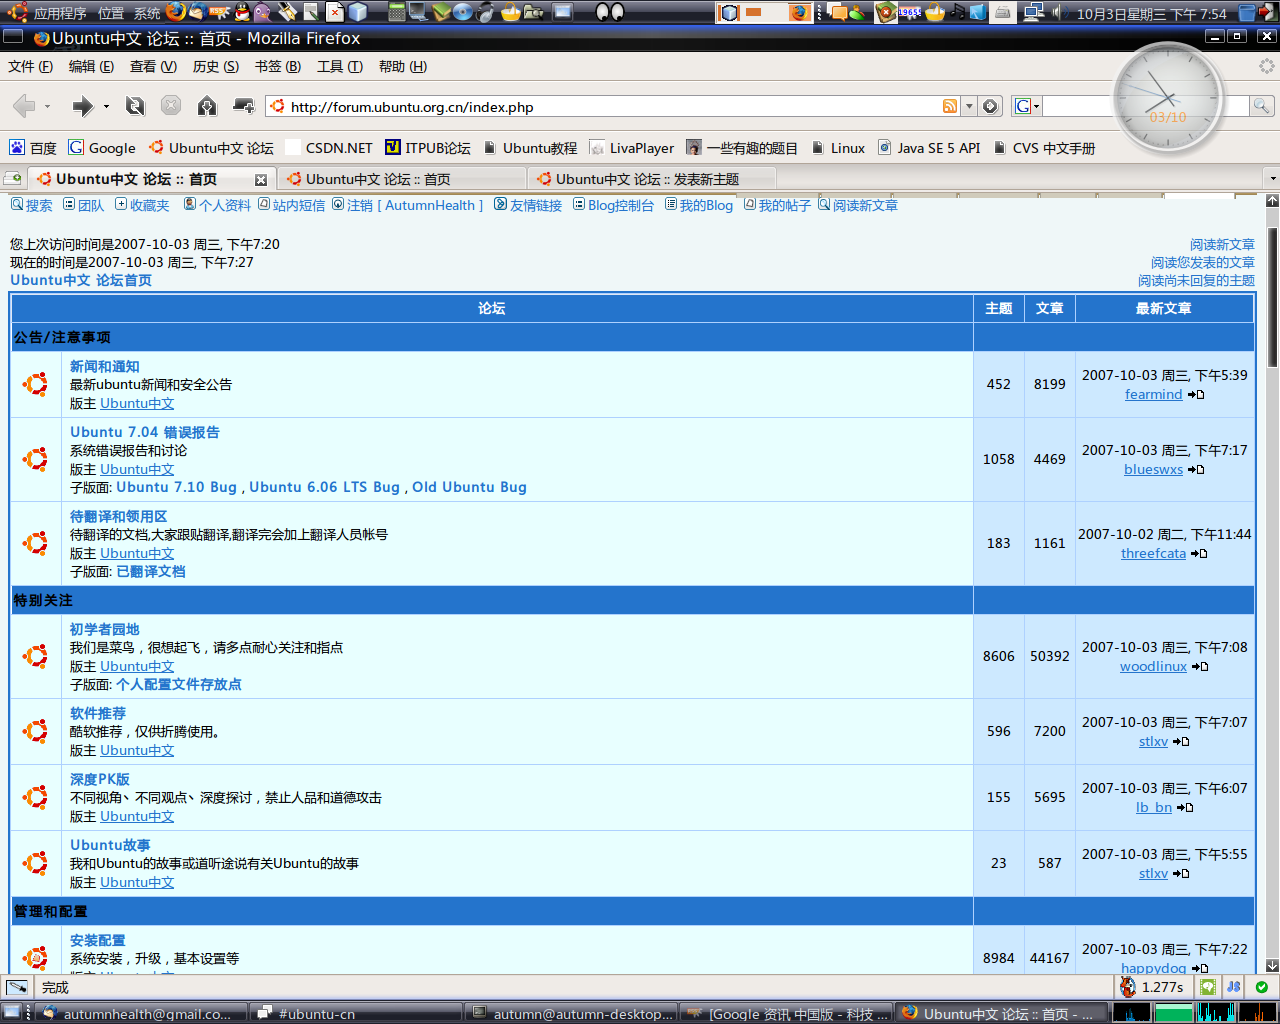Click the forum icon of 新闻和通知 row
The image size is (1280, 1024).
[x=36, y=384]
